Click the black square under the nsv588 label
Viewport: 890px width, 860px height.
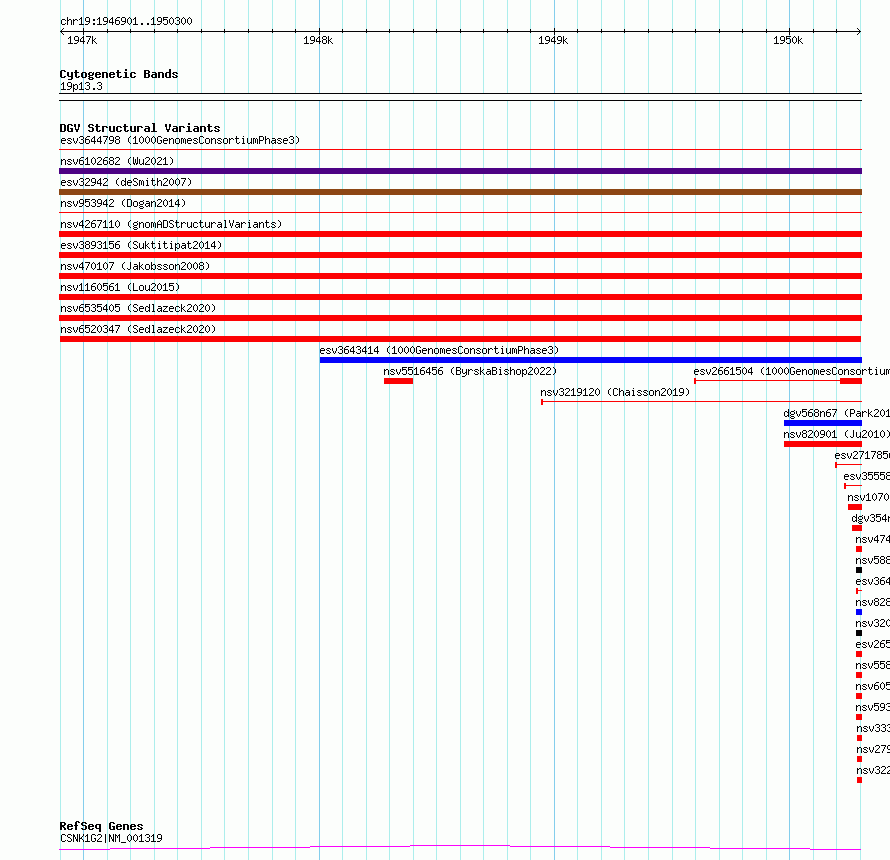(859, 570)
